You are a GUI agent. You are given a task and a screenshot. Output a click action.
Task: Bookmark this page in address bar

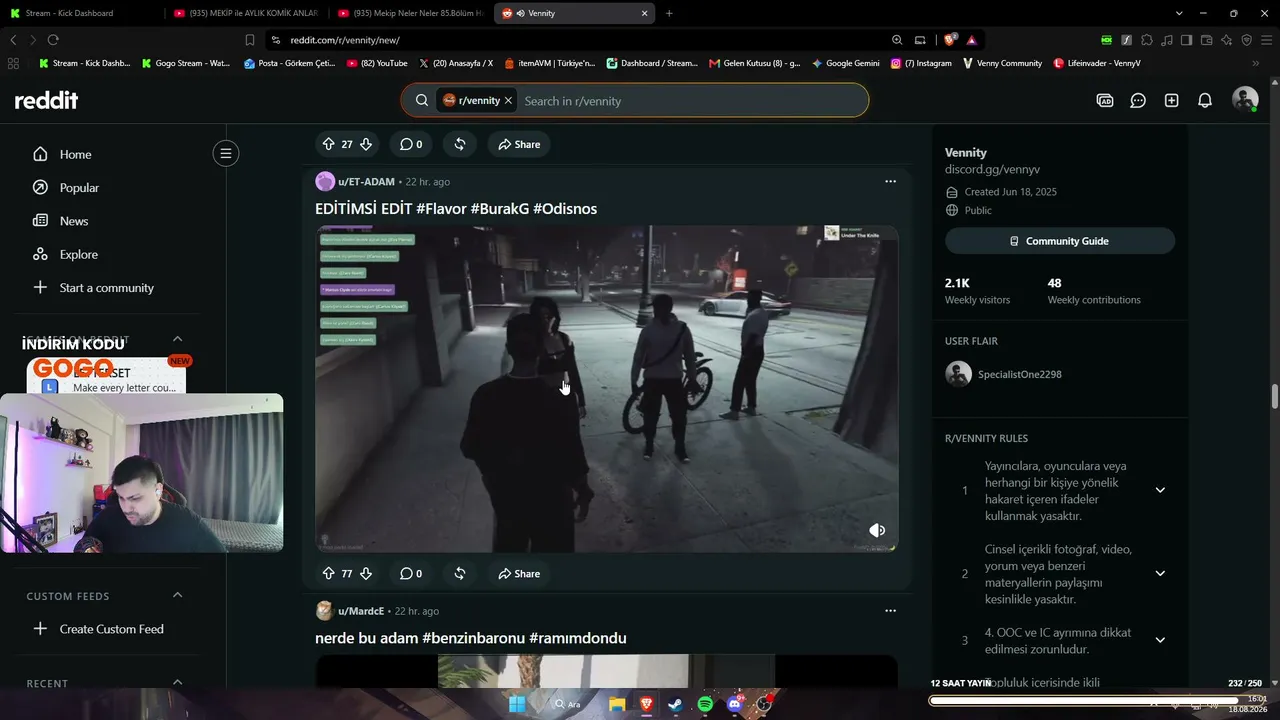tap(250, 40)
